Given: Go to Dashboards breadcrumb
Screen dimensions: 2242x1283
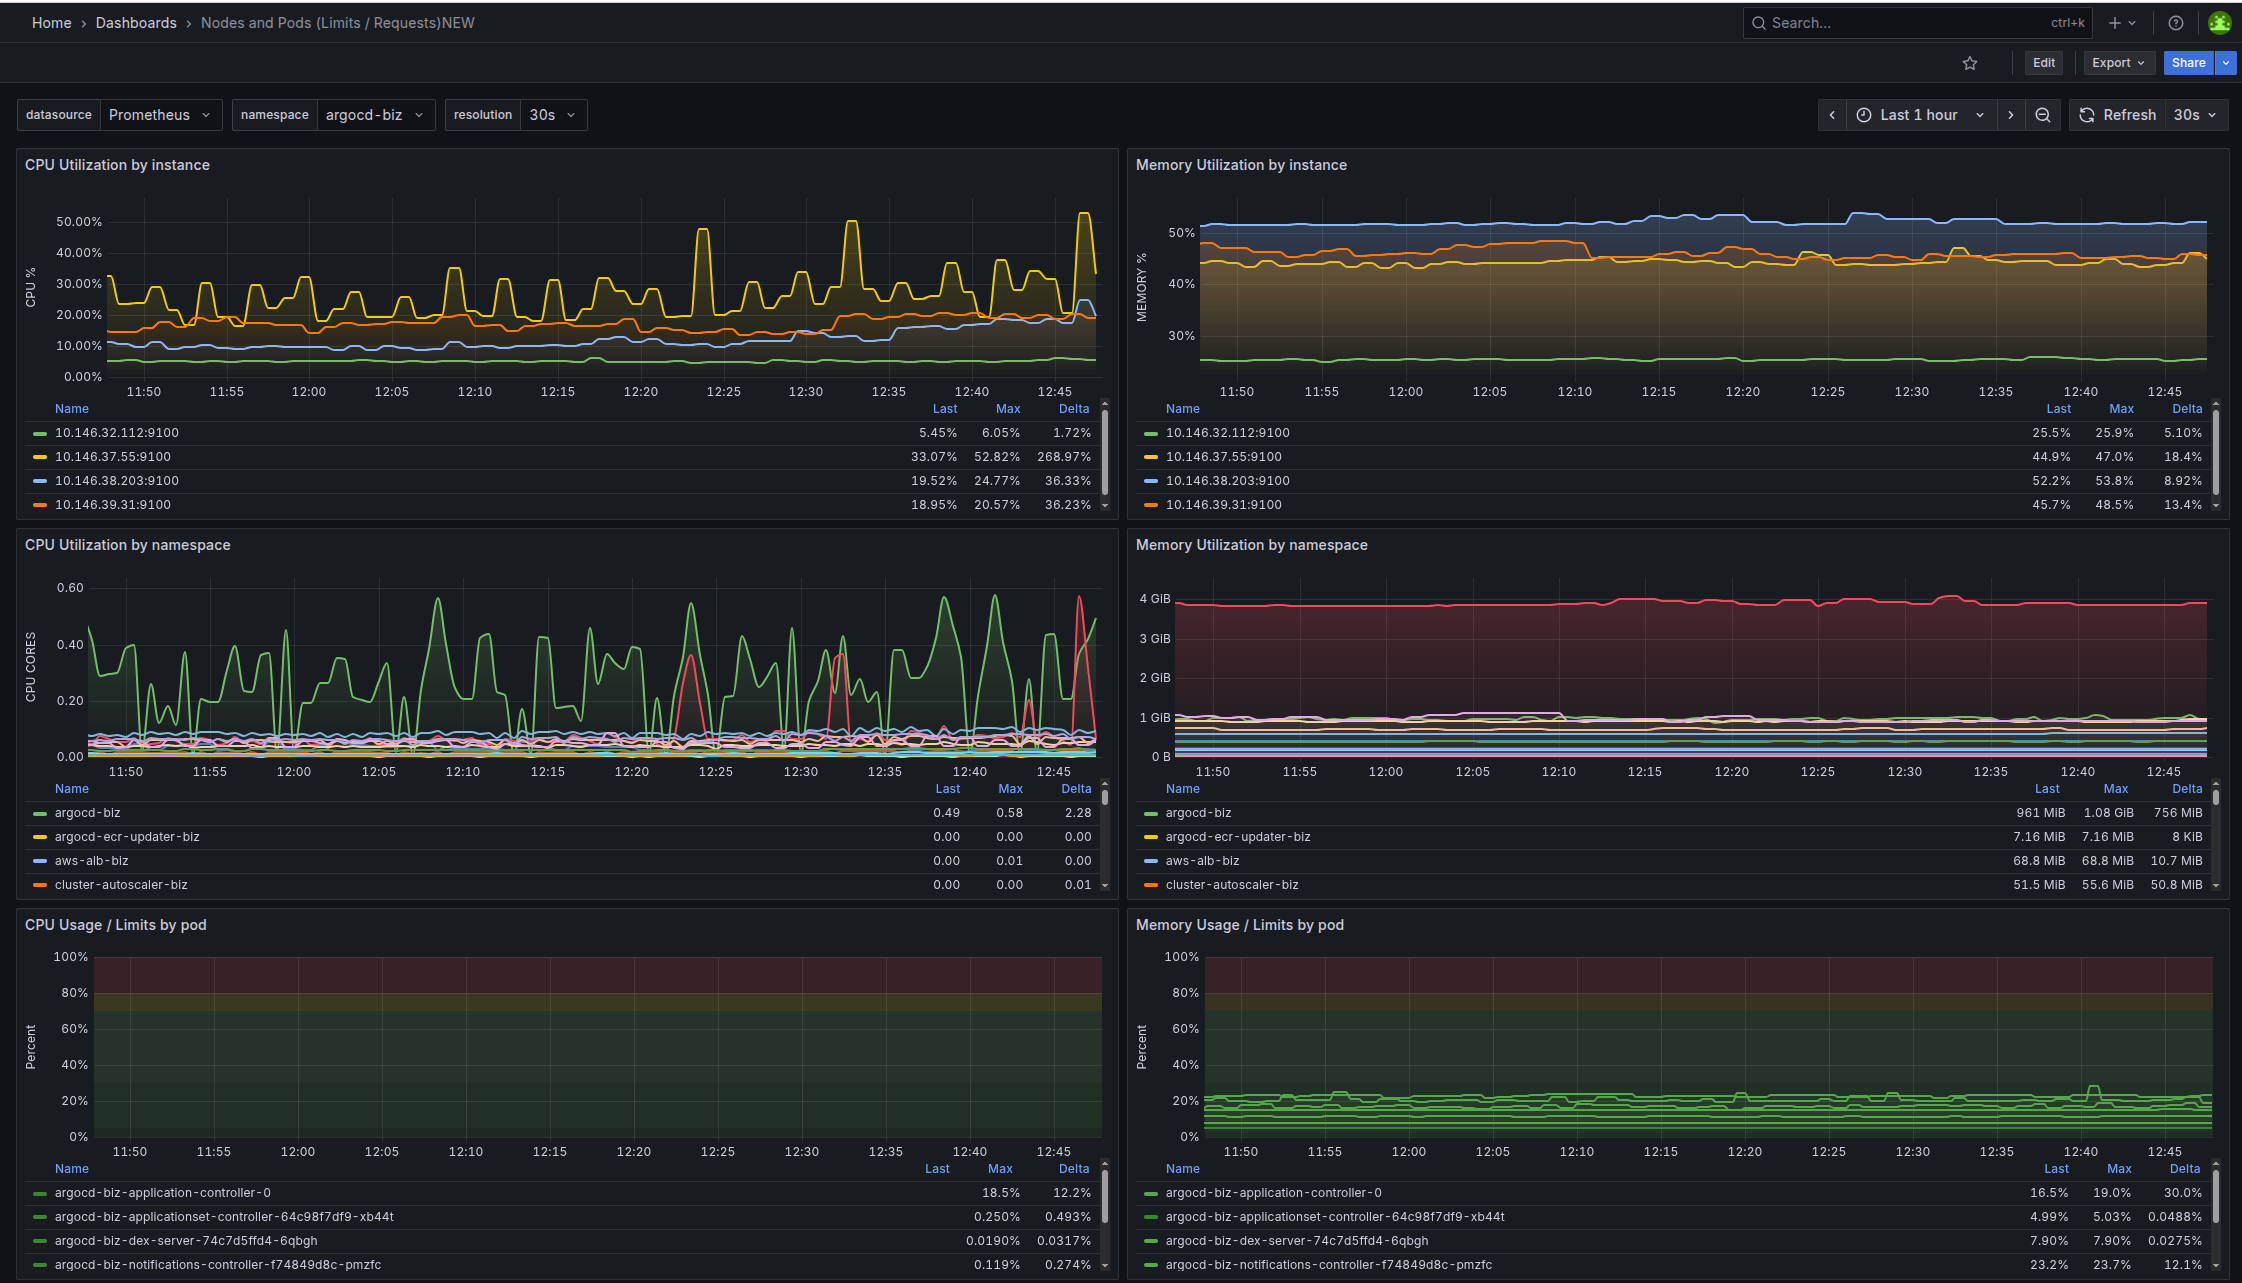Looking at the screenshot, I should pos(136,23).
